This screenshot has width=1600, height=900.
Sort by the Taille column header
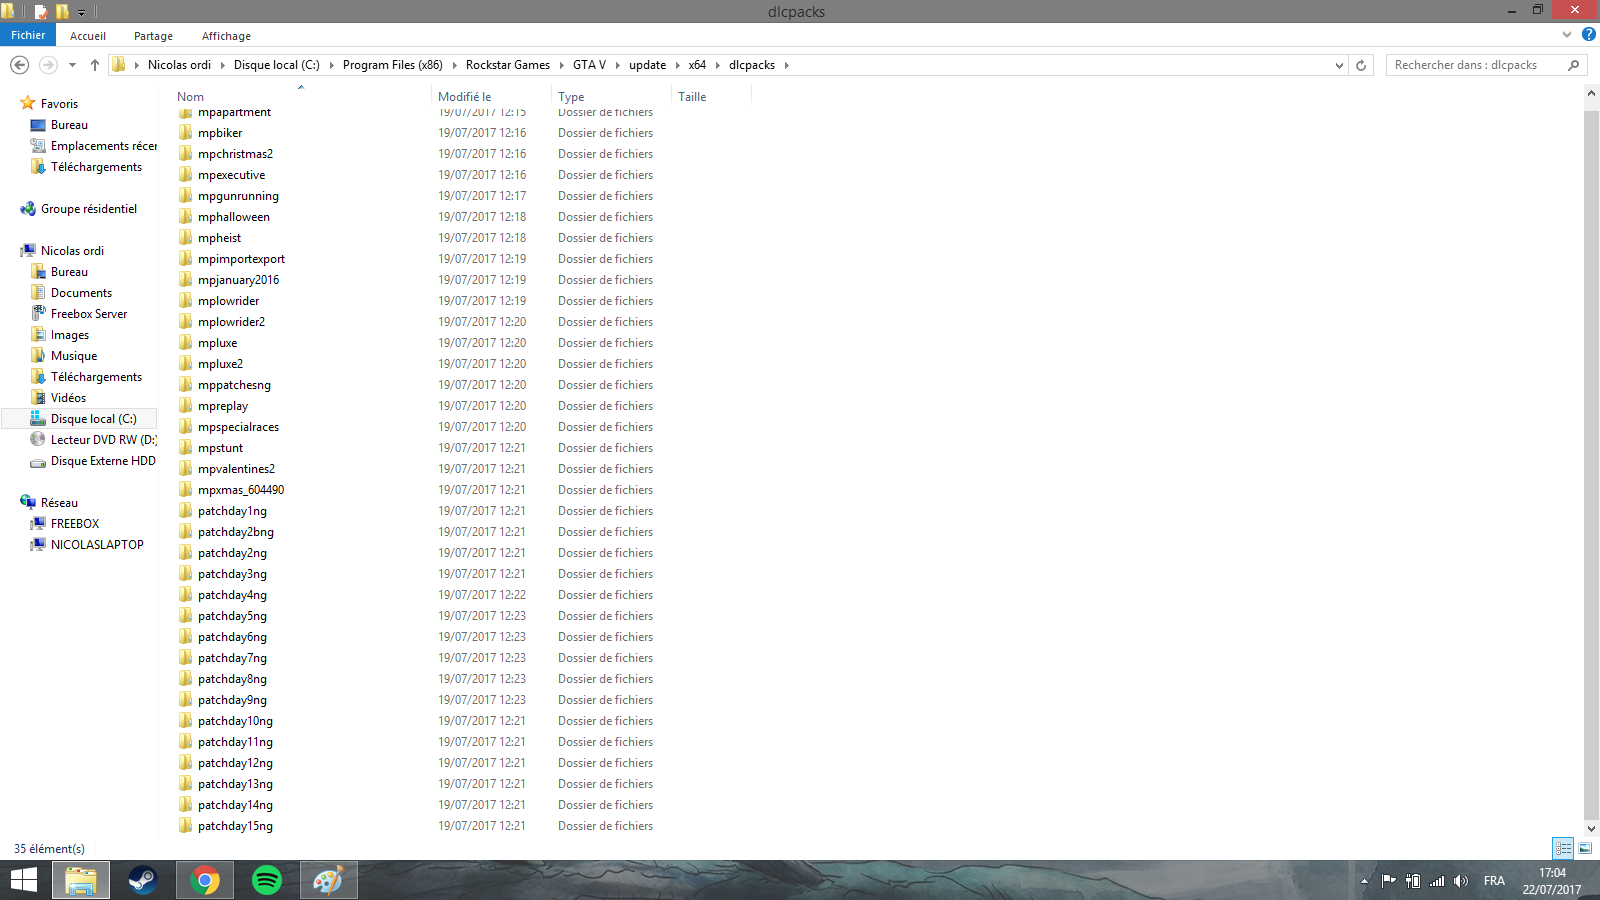pos(692,97)
